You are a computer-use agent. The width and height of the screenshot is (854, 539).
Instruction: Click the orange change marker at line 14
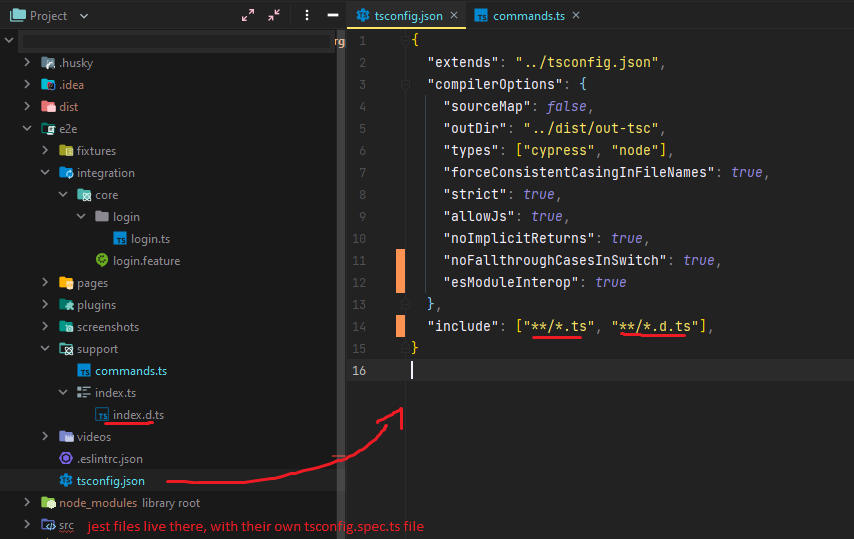pyautogui.click(x=400, y=326)
